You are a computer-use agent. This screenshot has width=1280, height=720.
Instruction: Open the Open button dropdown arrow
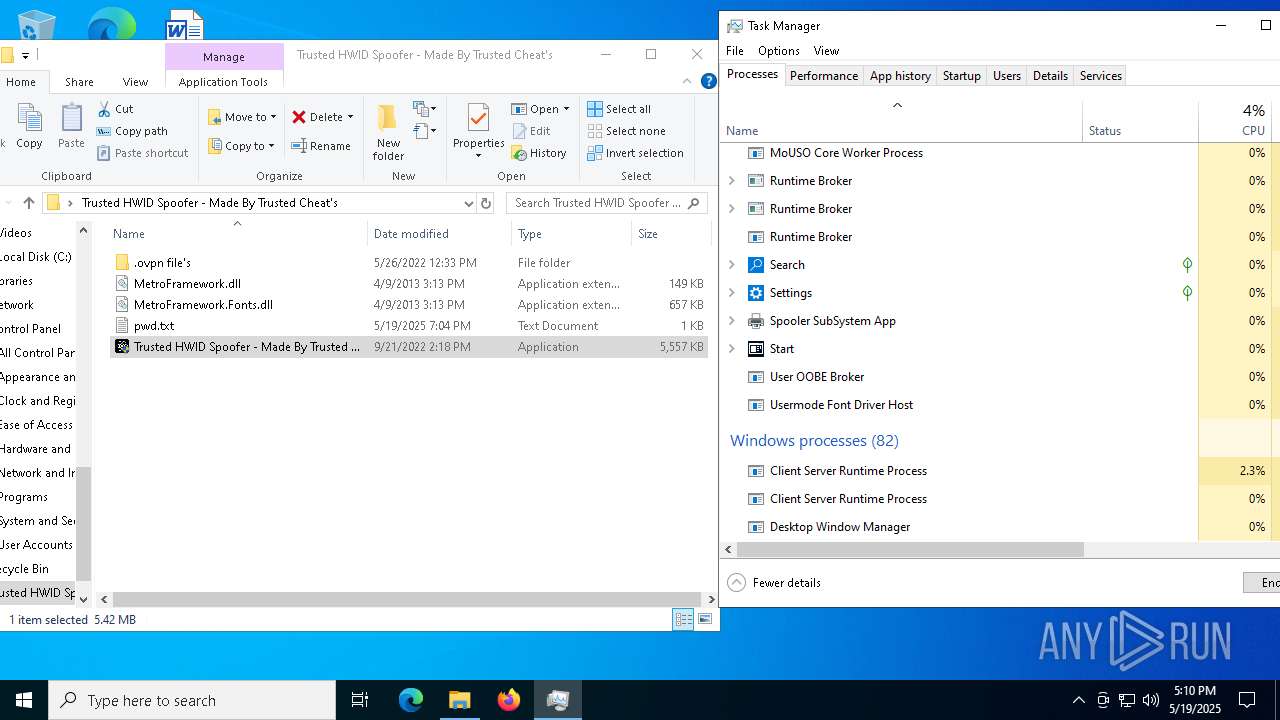pyautogui.click(x=566, y=109)
